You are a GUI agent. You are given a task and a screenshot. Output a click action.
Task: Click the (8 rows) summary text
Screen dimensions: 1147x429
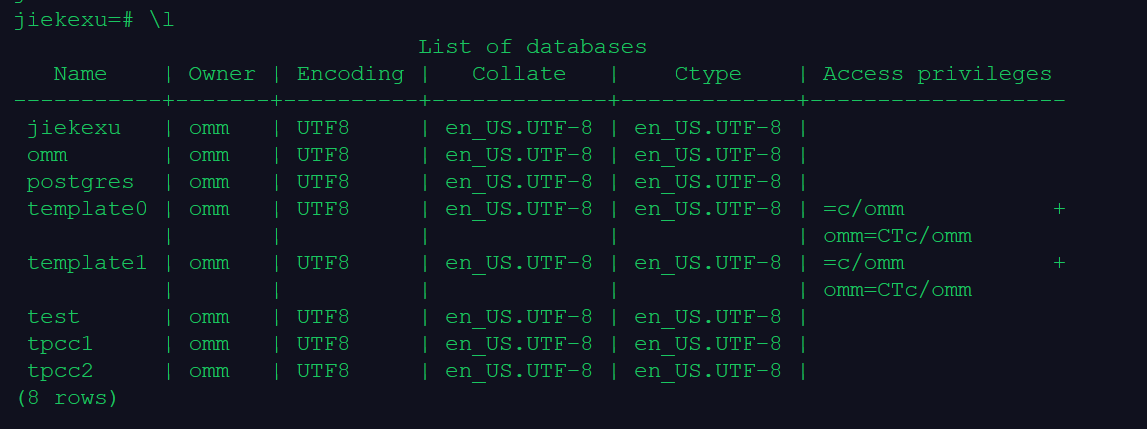pos(67,399)
